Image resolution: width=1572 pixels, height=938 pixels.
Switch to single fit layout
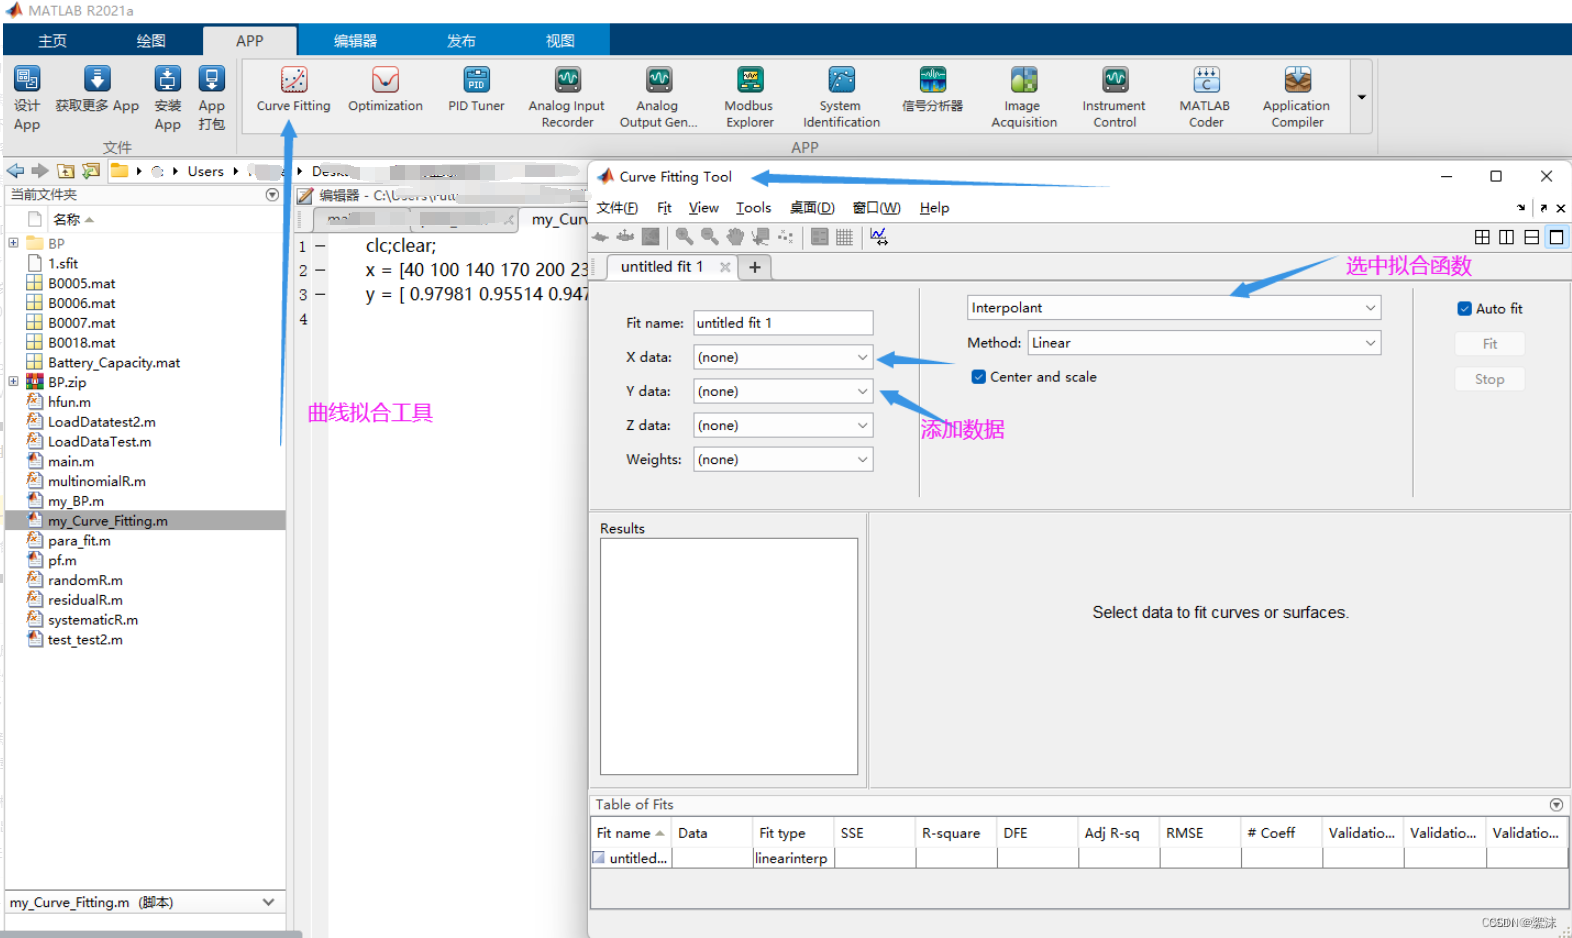[x=1557, y=237]
